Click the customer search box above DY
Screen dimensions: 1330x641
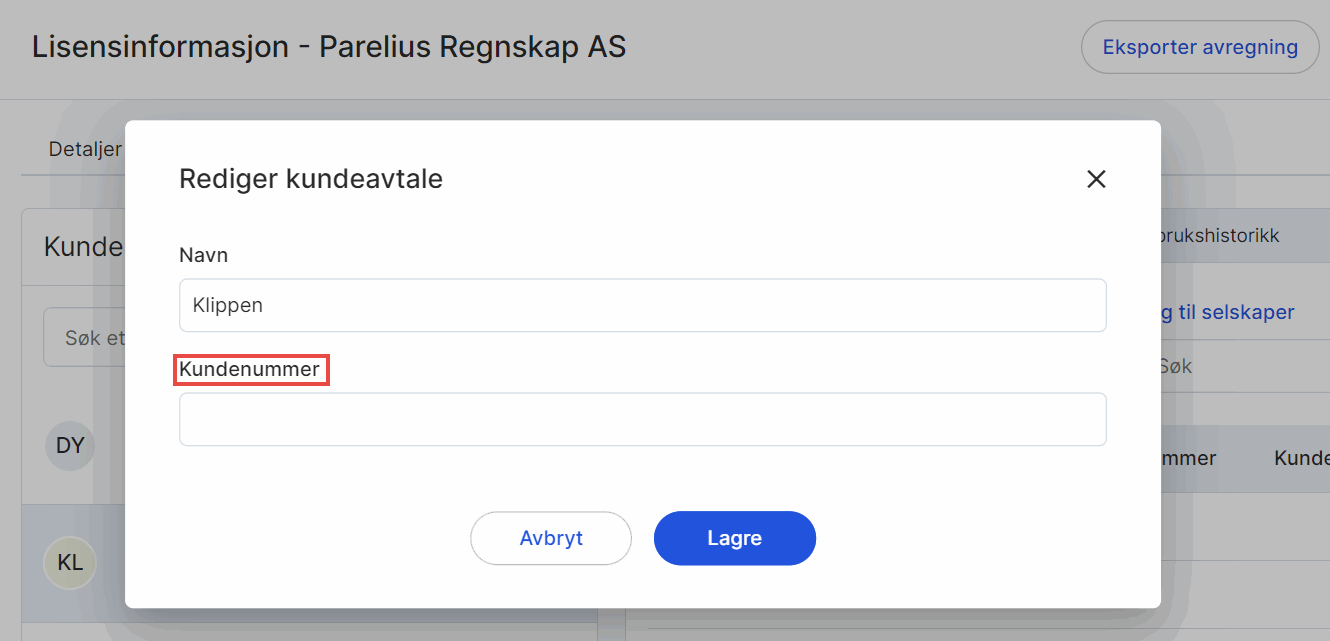pyautogui.click(x=85, y=339)
